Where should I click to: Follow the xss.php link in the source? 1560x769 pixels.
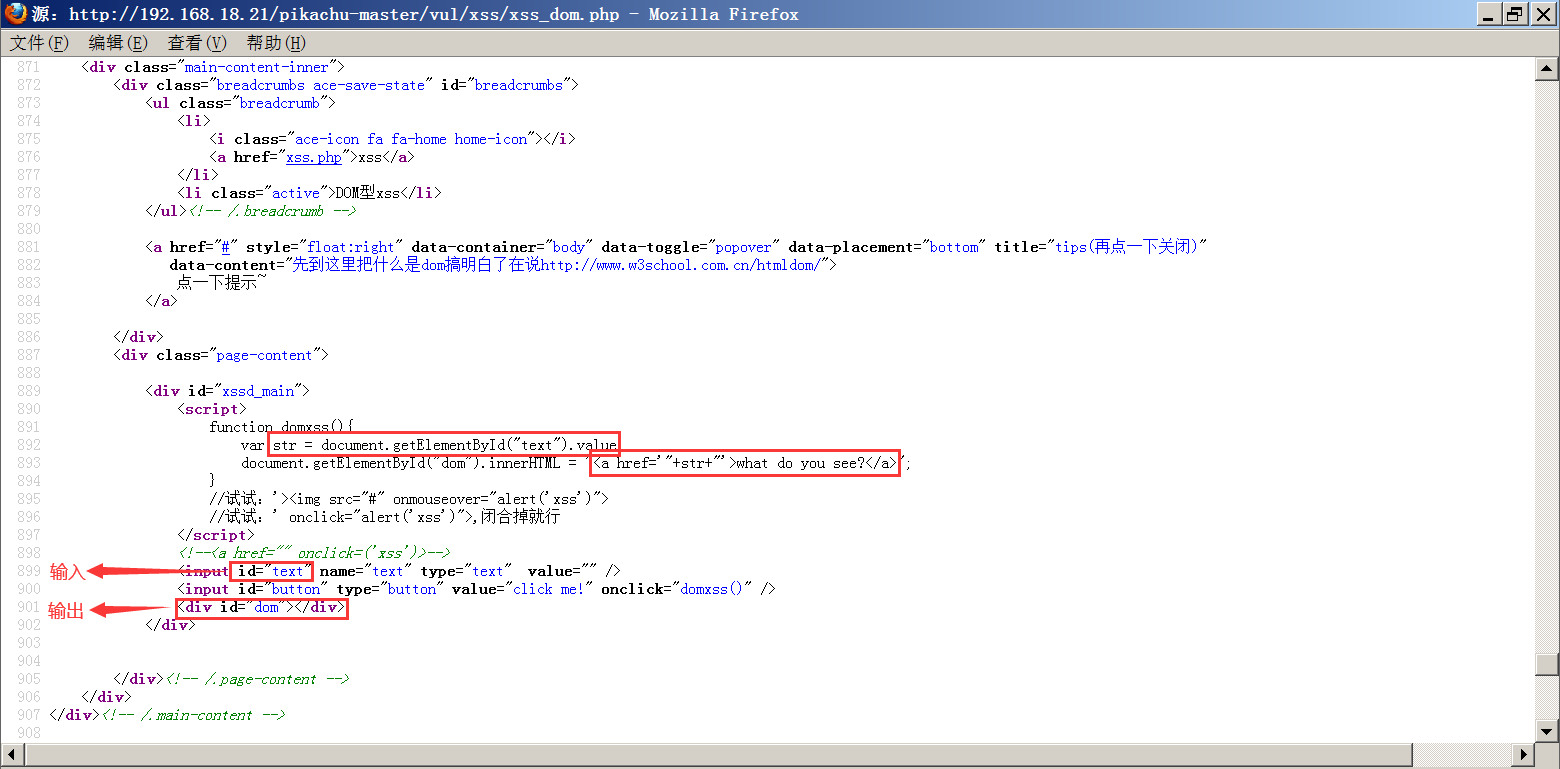click(314, 157)
